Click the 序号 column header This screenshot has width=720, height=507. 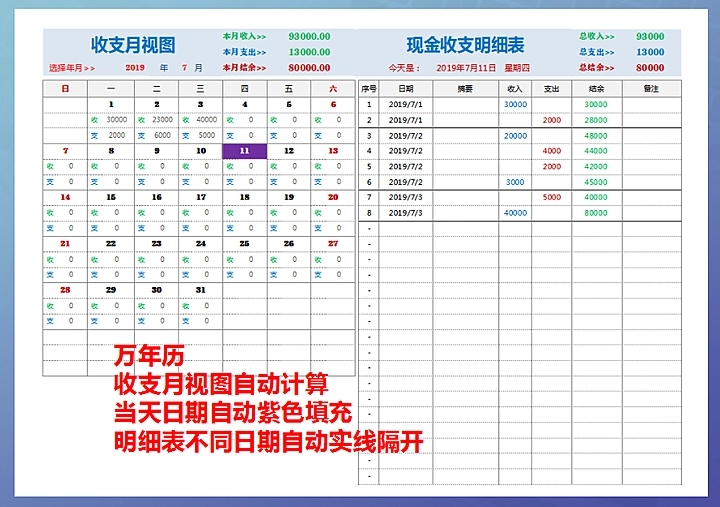[x=368, y=89]
